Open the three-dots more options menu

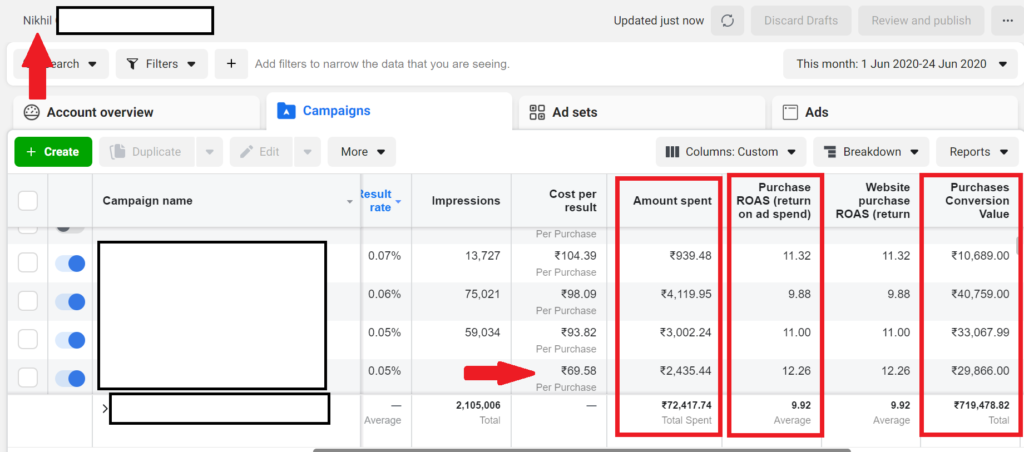[1005, 21]
